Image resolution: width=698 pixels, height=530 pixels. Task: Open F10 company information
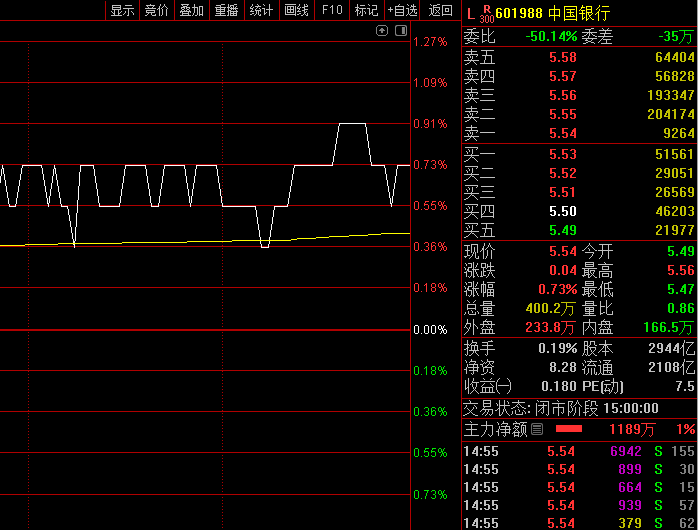332,10
